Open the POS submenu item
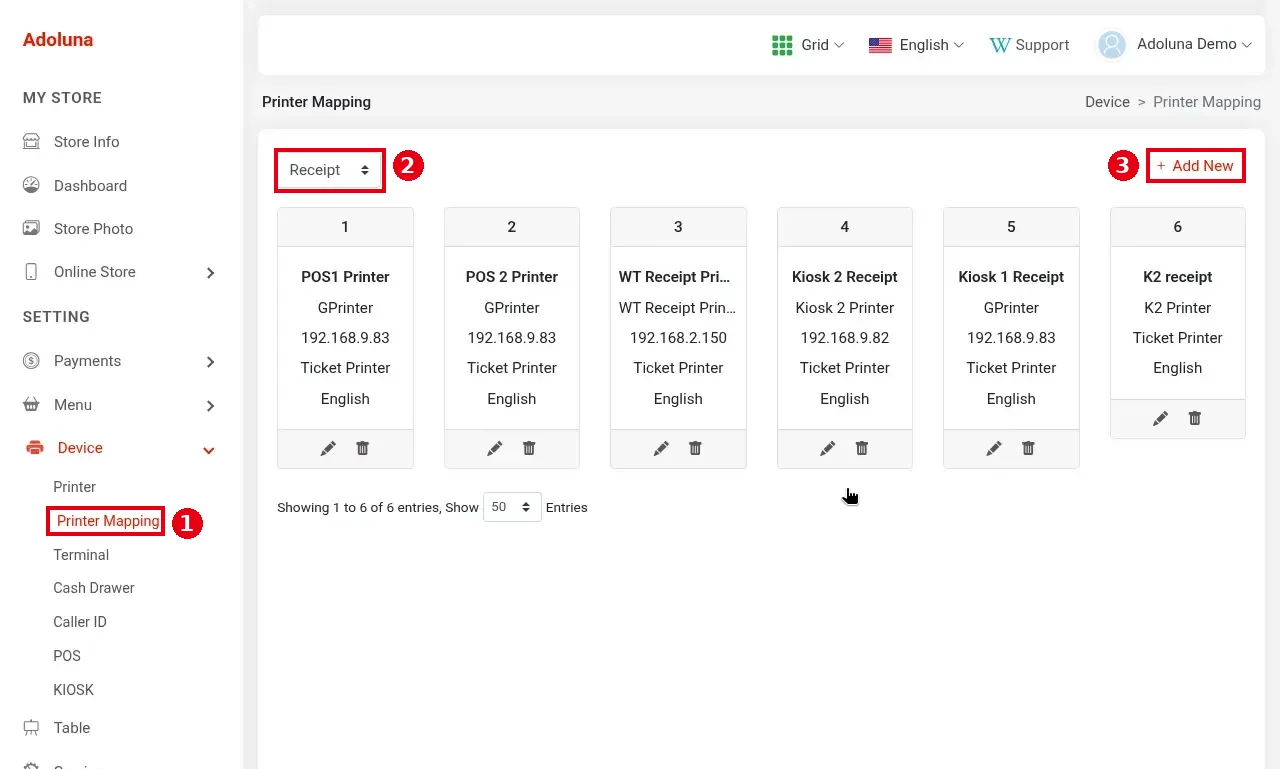1280x769 pixels. pyautogui.click(x=67, y=656)
